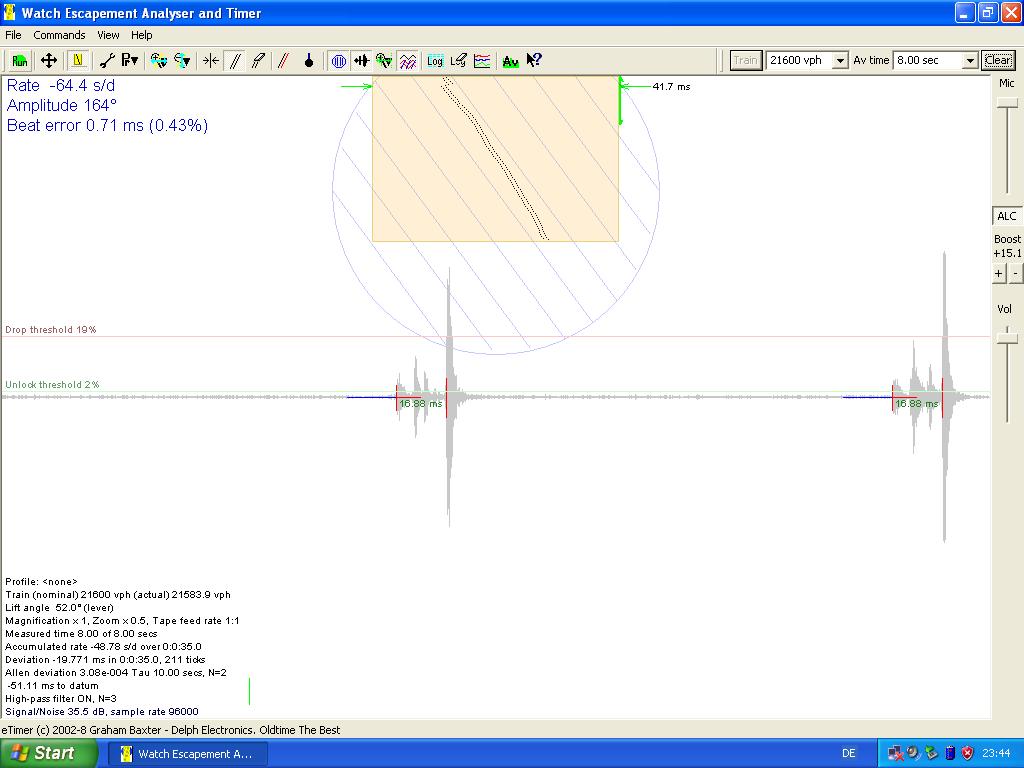The image size is (1024, 768).
Task: Click the pendulum icon in toolbar
Action: 309,60
